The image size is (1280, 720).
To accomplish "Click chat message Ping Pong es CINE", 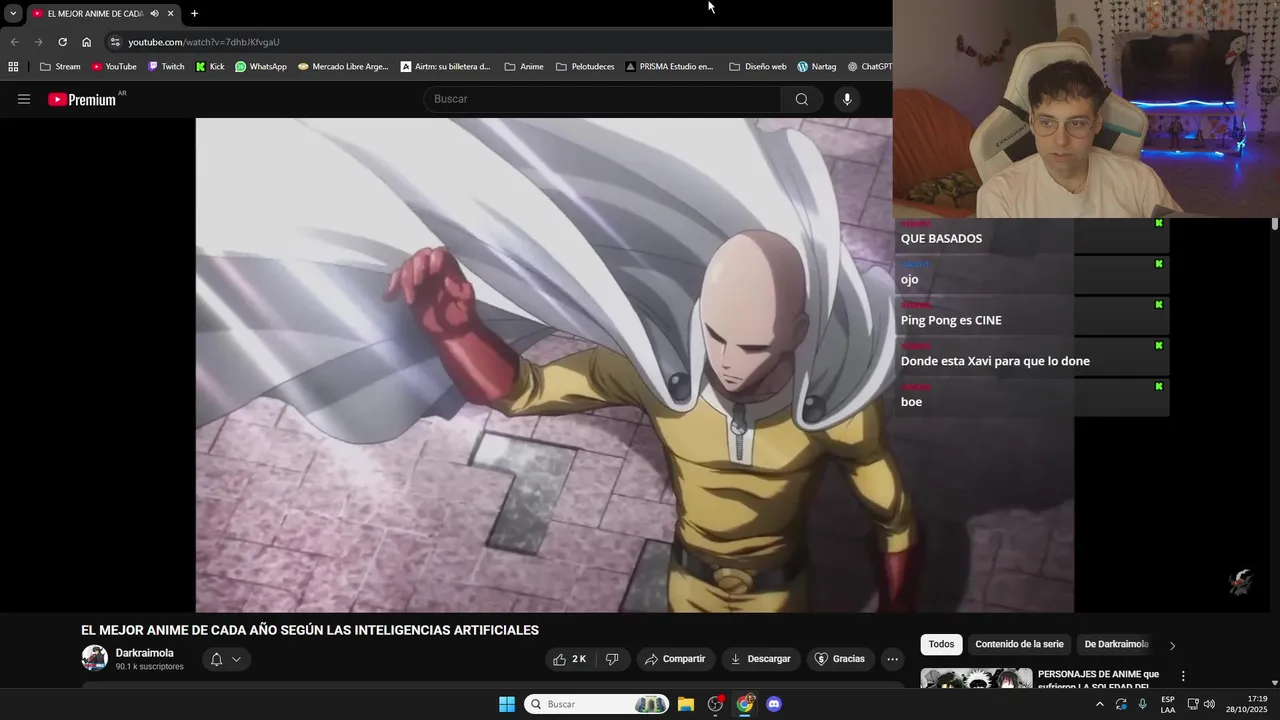I will coord(951,320).
